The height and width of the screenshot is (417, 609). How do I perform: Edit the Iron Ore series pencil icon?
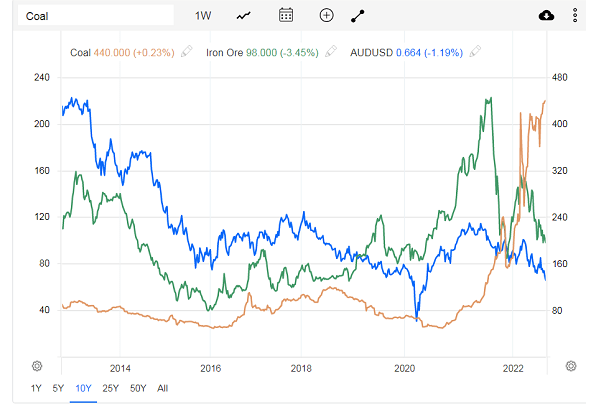pos(330,50)
